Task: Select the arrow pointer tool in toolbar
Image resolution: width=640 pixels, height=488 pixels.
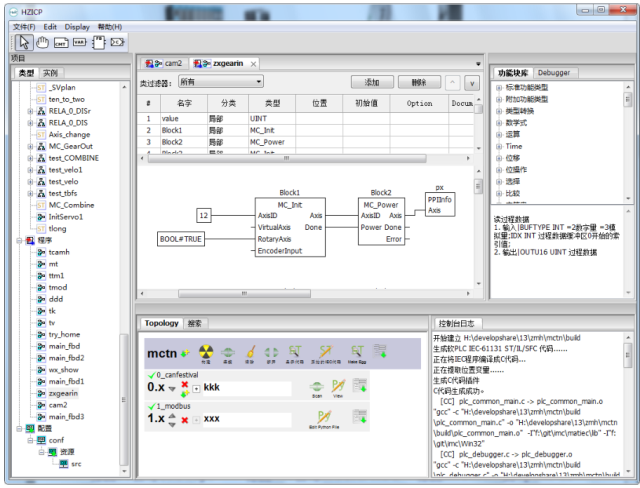Action: (x=24, y=42)
